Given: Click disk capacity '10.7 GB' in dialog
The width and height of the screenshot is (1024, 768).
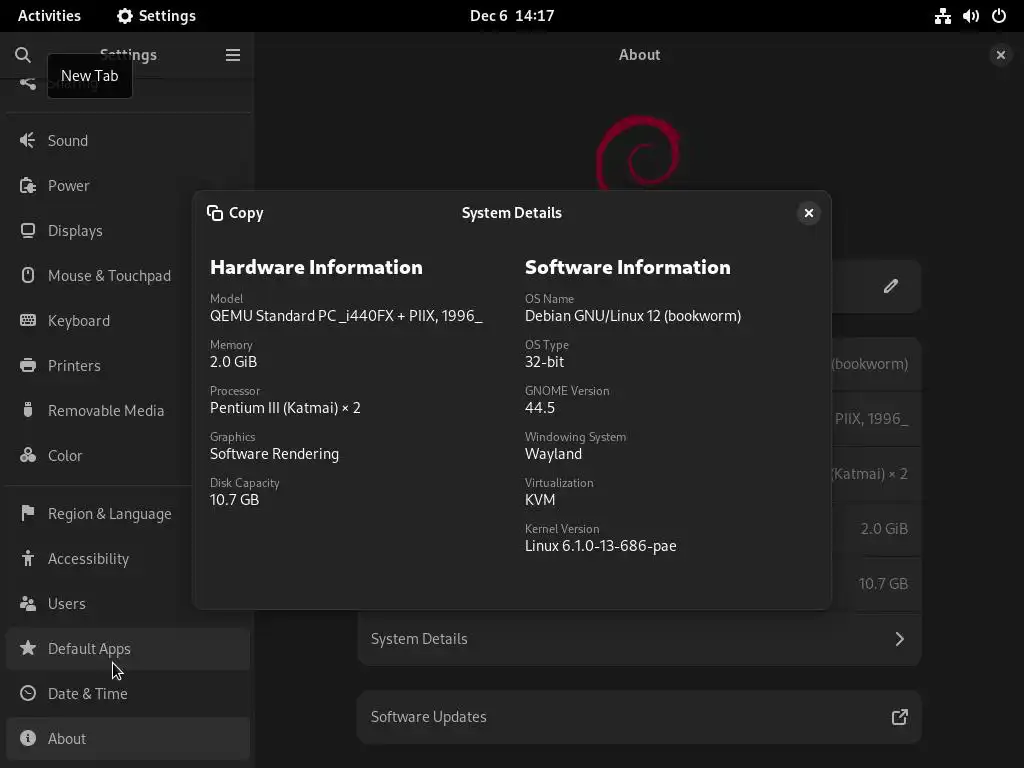Looking at the screenshot, I should pyautogui.click(x=234, y=500).
